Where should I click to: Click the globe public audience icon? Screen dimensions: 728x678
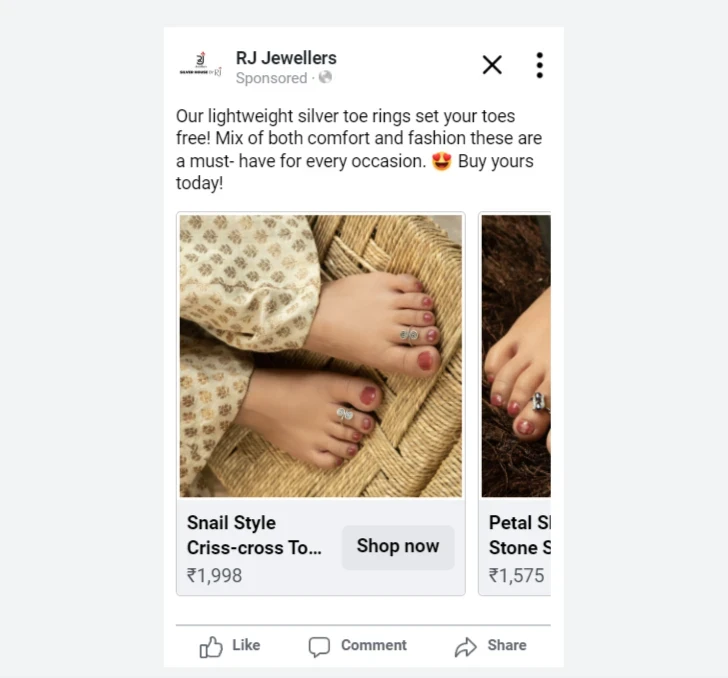[325, 77]
